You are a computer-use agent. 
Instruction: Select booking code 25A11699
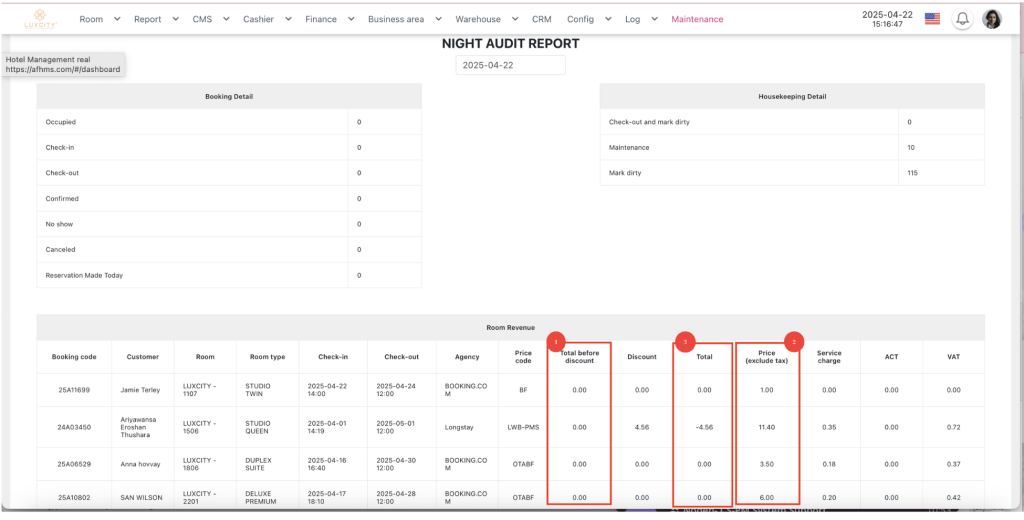[75, 390]
